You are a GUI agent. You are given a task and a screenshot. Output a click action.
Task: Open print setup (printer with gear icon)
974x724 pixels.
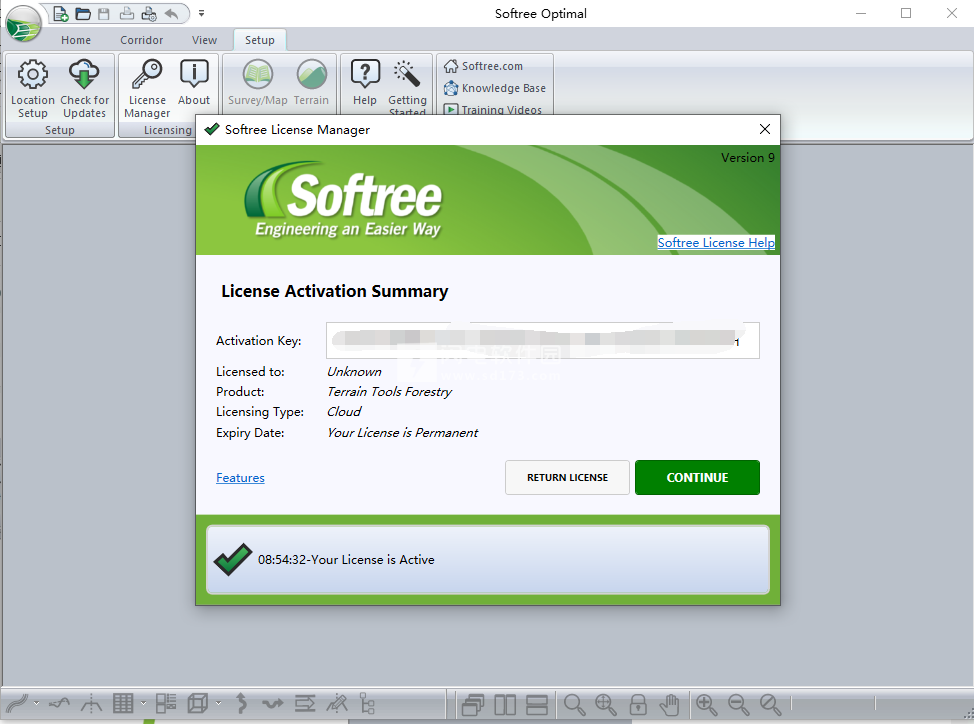click(x=149, y=14)
